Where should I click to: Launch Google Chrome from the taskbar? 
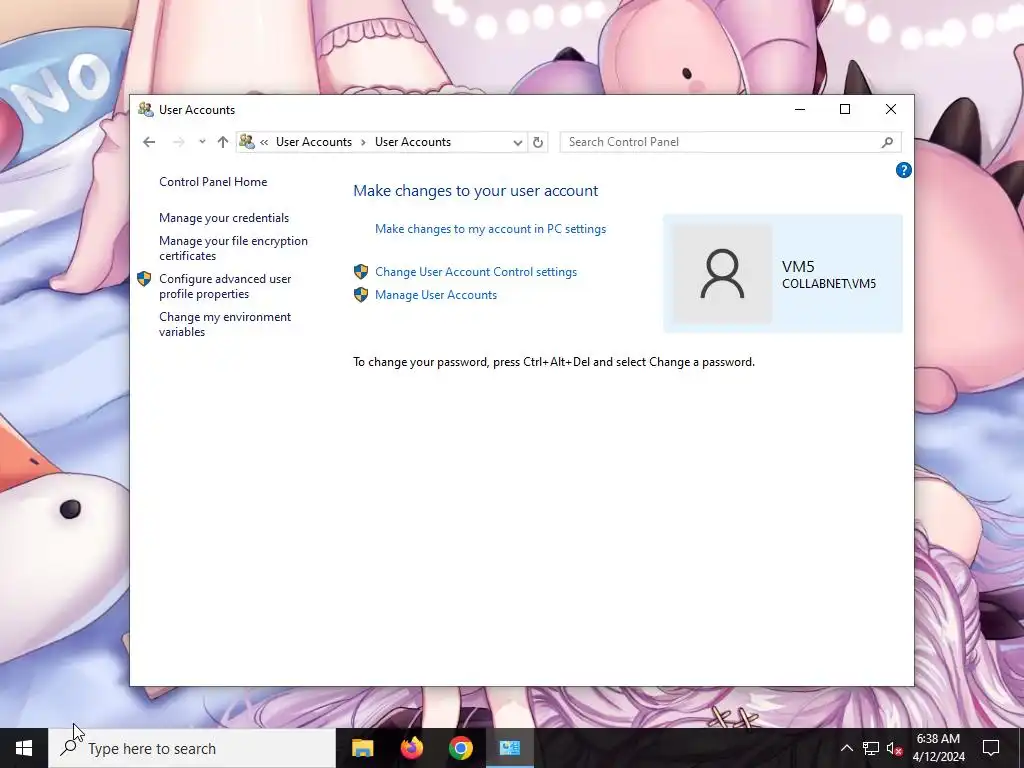(x=460, y=748)
